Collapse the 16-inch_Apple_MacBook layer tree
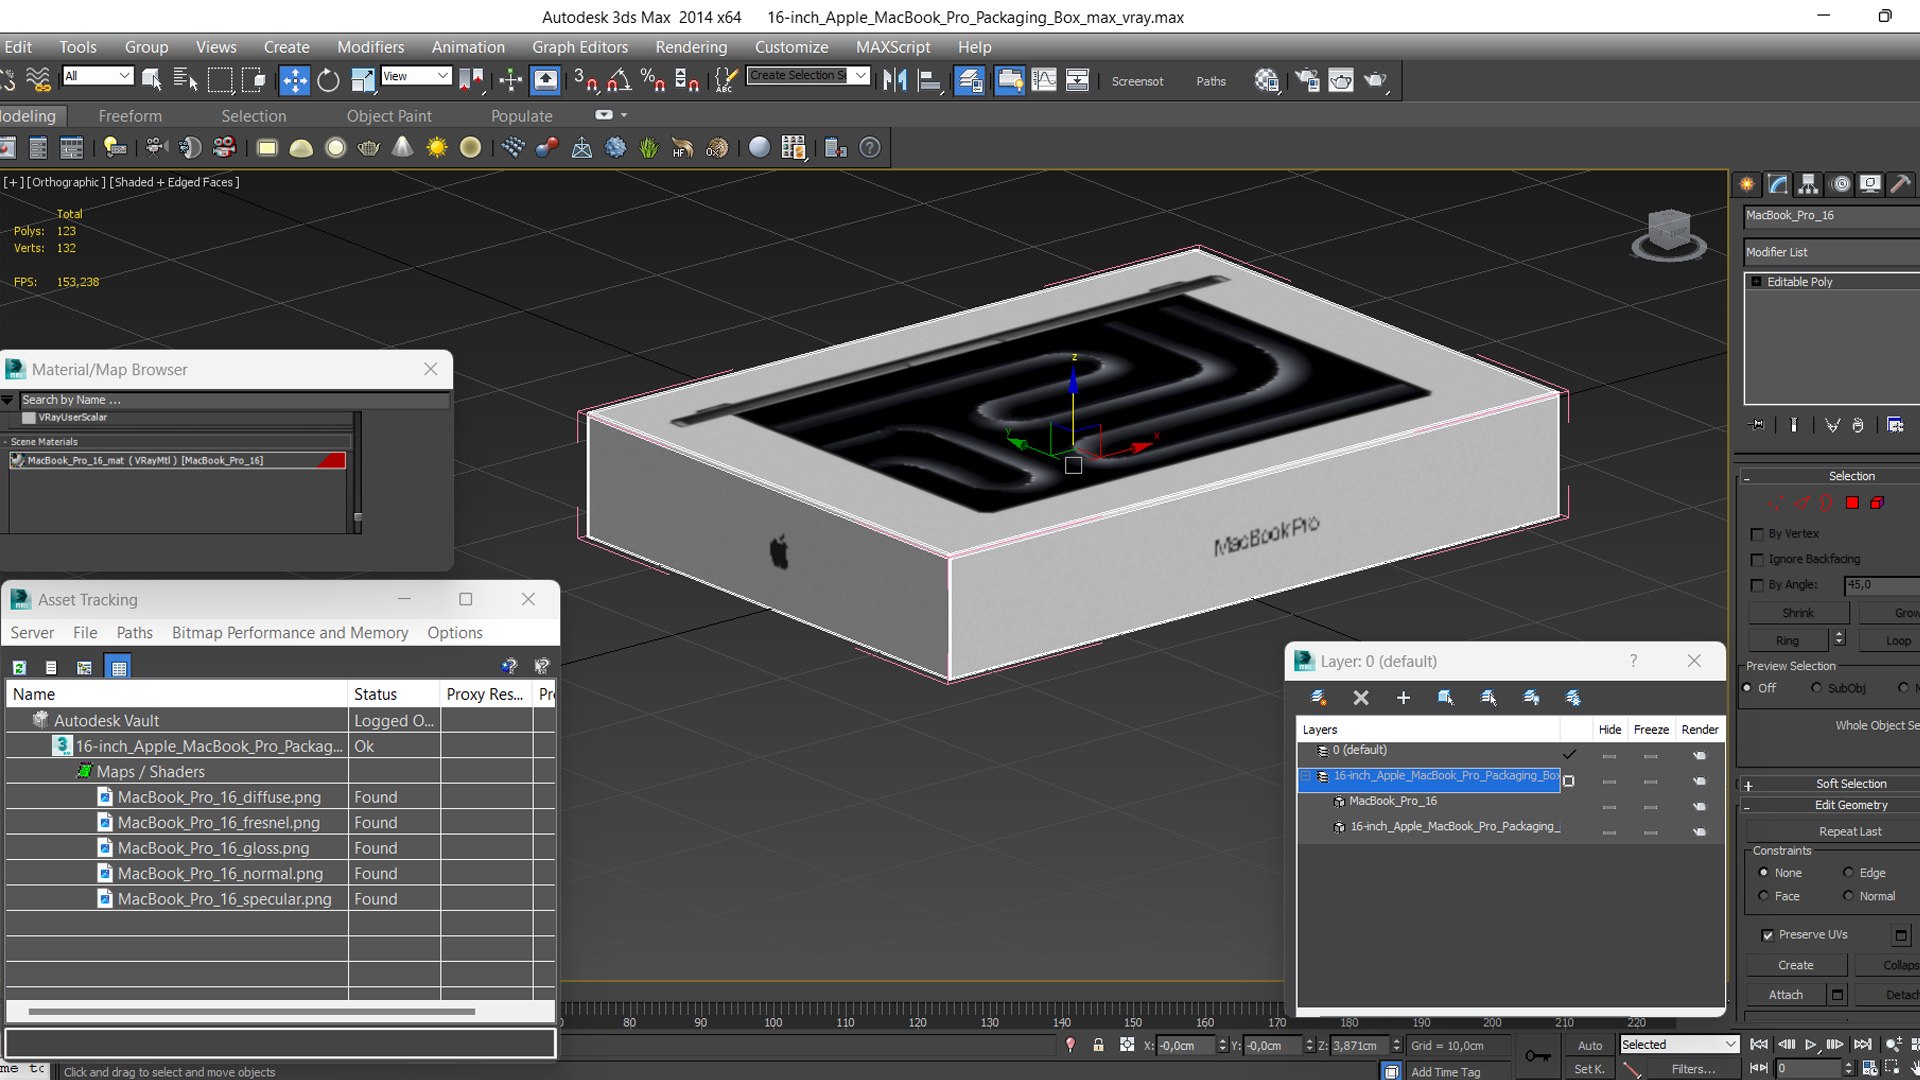Screen dimensions: 1920x1080 tap(1305, 776)
